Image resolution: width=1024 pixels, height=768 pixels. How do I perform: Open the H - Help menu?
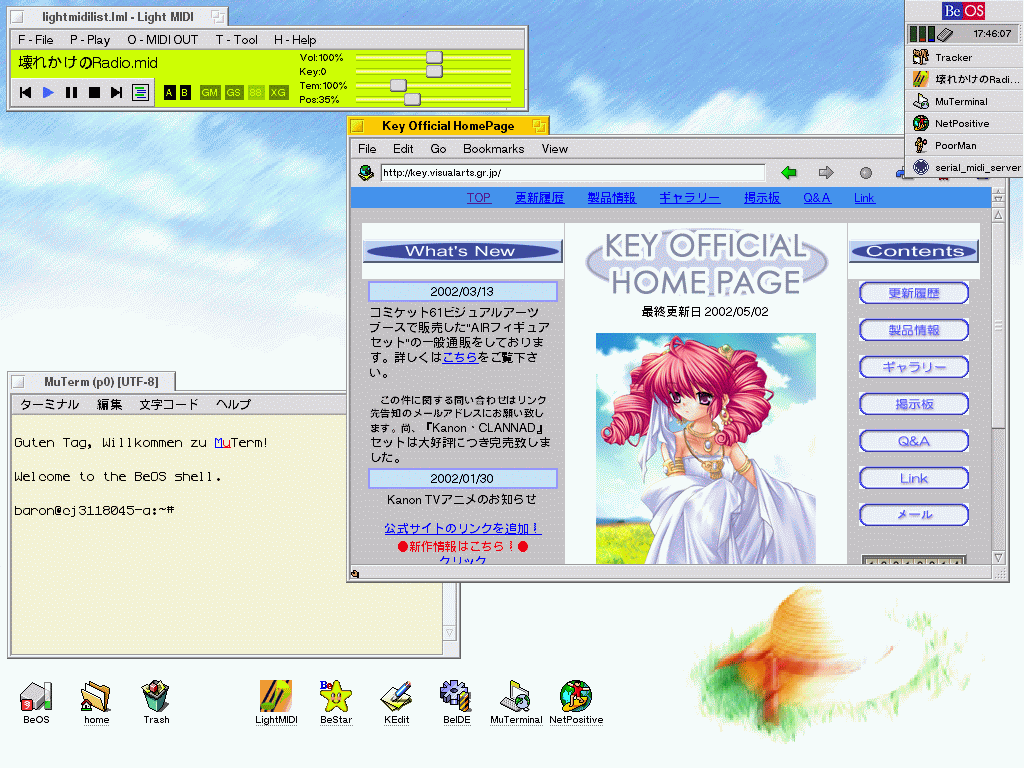click(x=295, y=40)
